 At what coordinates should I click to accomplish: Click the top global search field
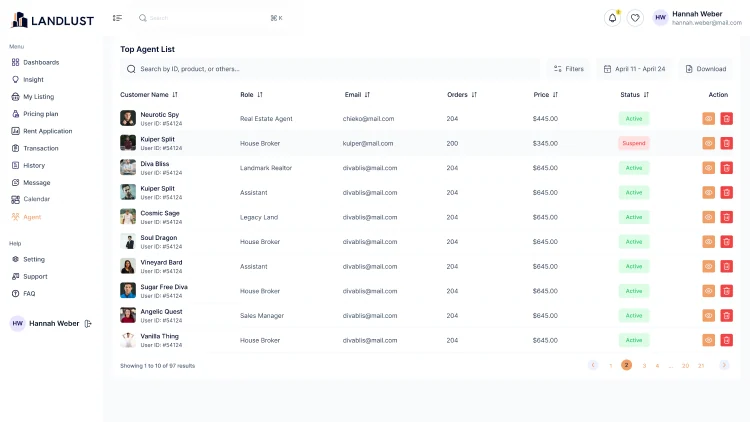pos(210,18)
